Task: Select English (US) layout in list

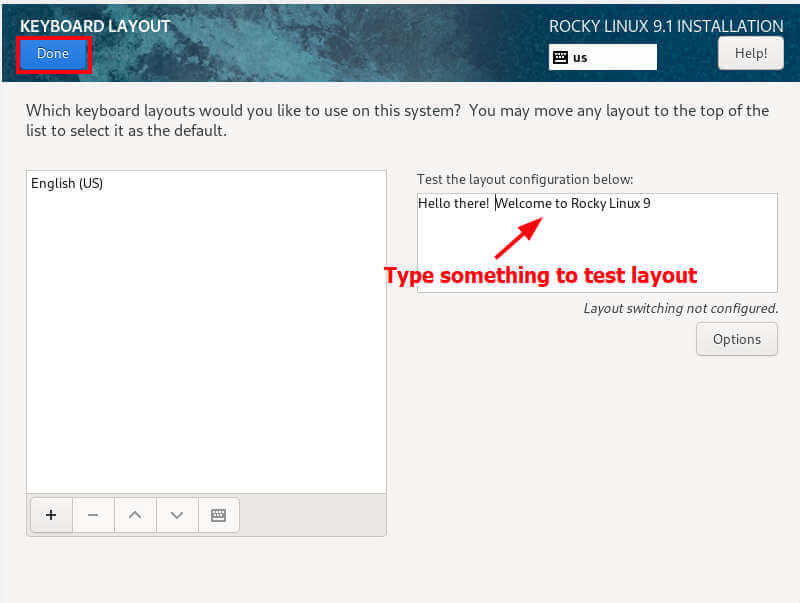Action: pos(206,183)
